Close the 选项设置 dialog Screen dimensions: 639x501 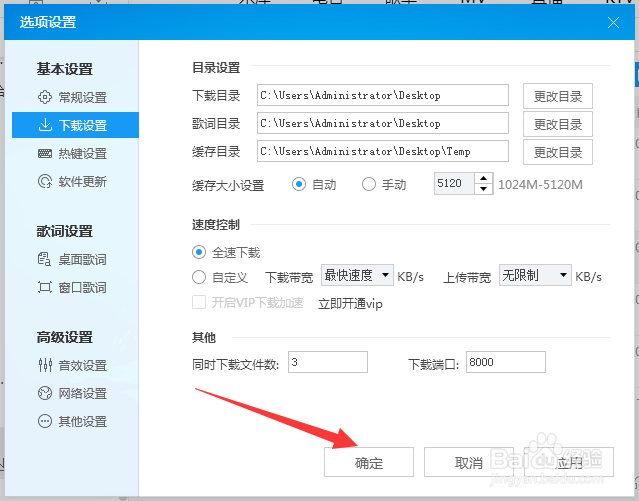tap(613, 22)
